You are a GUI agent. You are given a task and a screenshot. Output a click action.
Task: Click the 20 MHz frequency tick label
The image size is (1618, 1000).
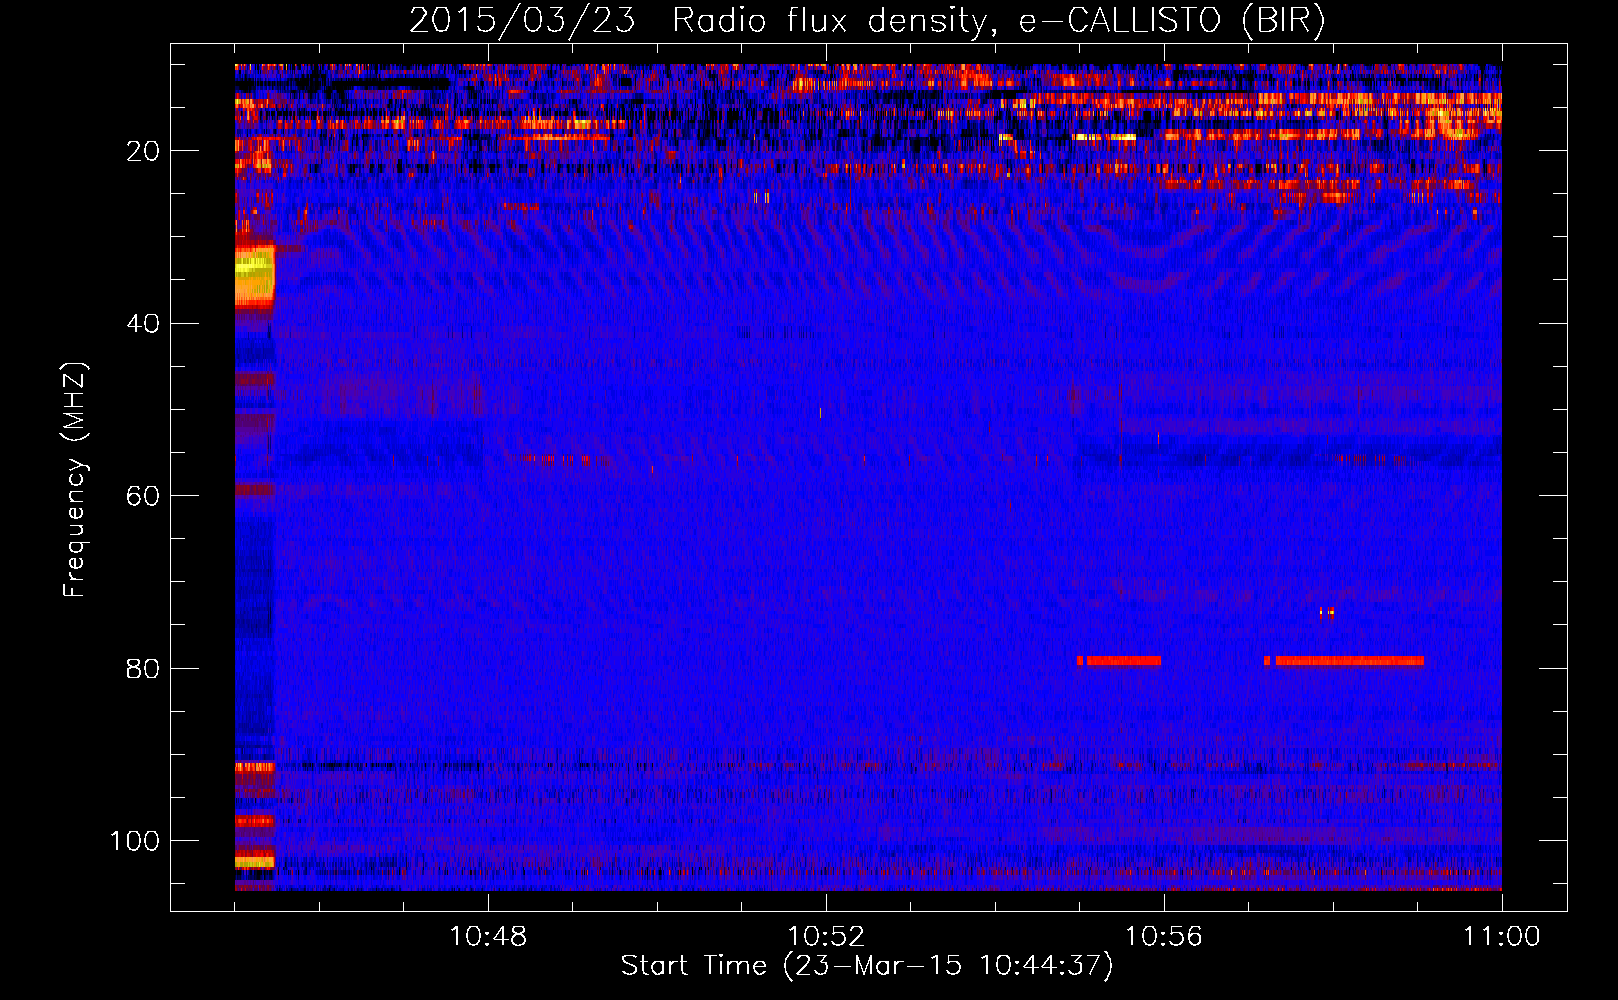[x=143, y=151]
